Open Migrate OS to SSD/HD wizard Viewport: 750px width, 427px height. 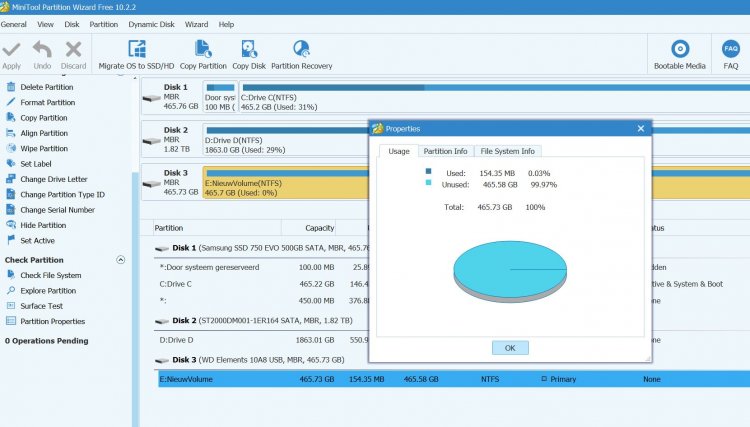click(135, 49)
